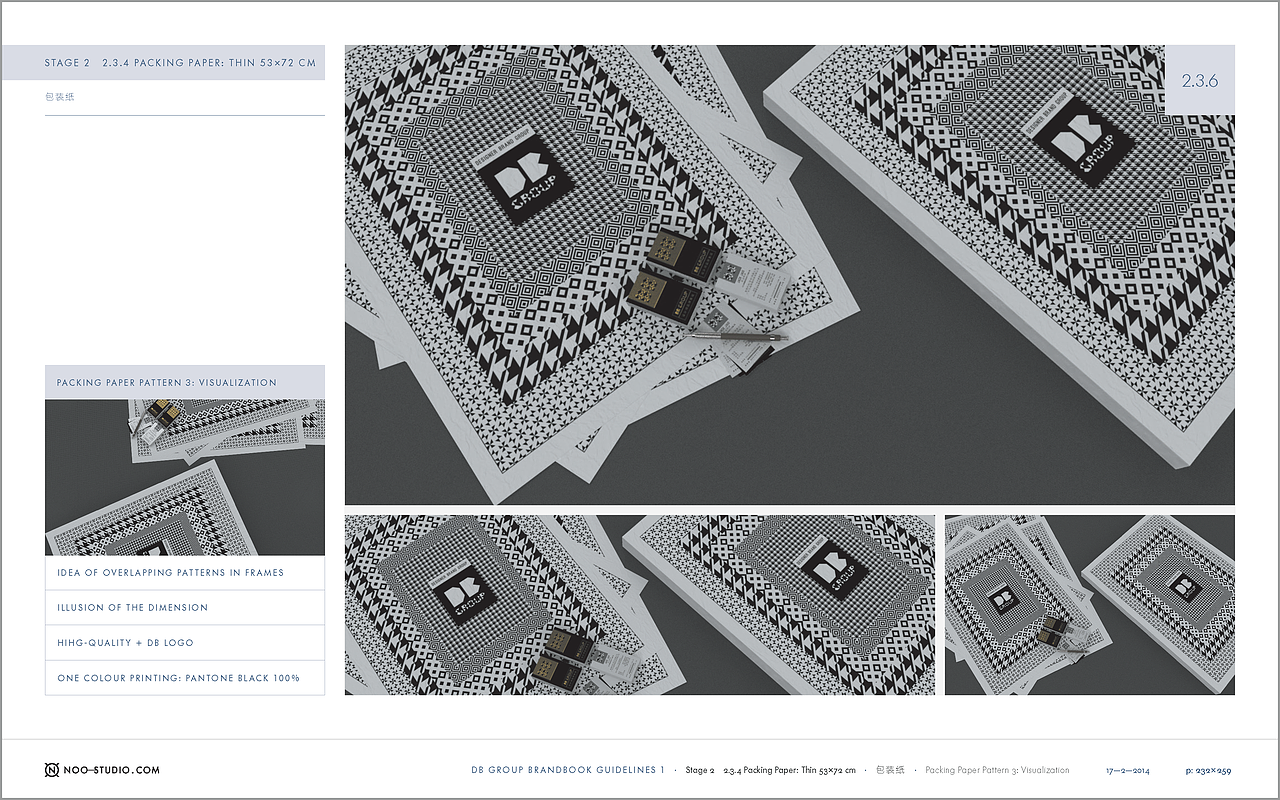Open the bottom right packing paper image
Screen dimensions: 1280x800
pyautogui.click(x=1090, y=605)
